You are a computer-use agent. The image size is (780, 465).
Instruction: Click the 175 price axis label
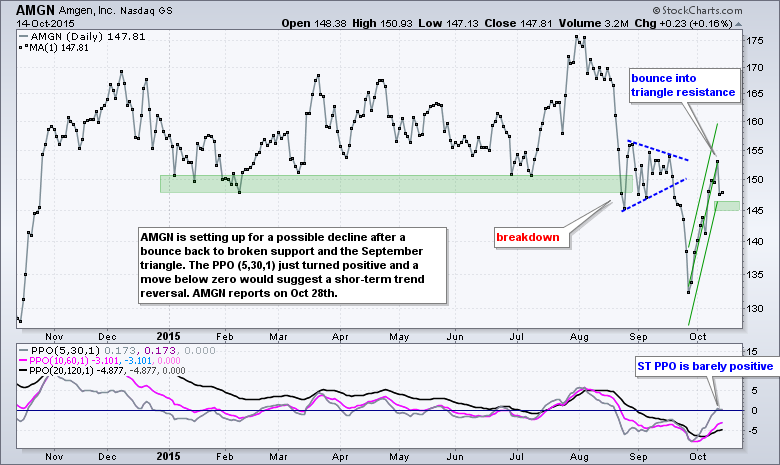(755, 41)
